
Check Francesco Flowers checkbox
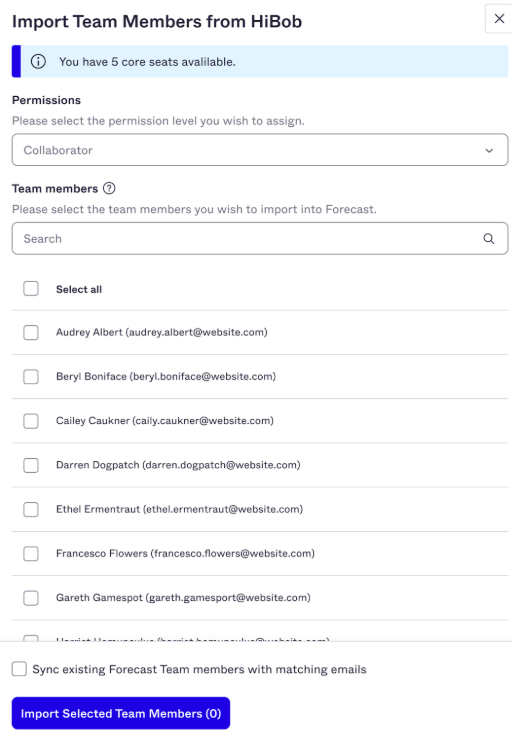[x=31, y=554]
